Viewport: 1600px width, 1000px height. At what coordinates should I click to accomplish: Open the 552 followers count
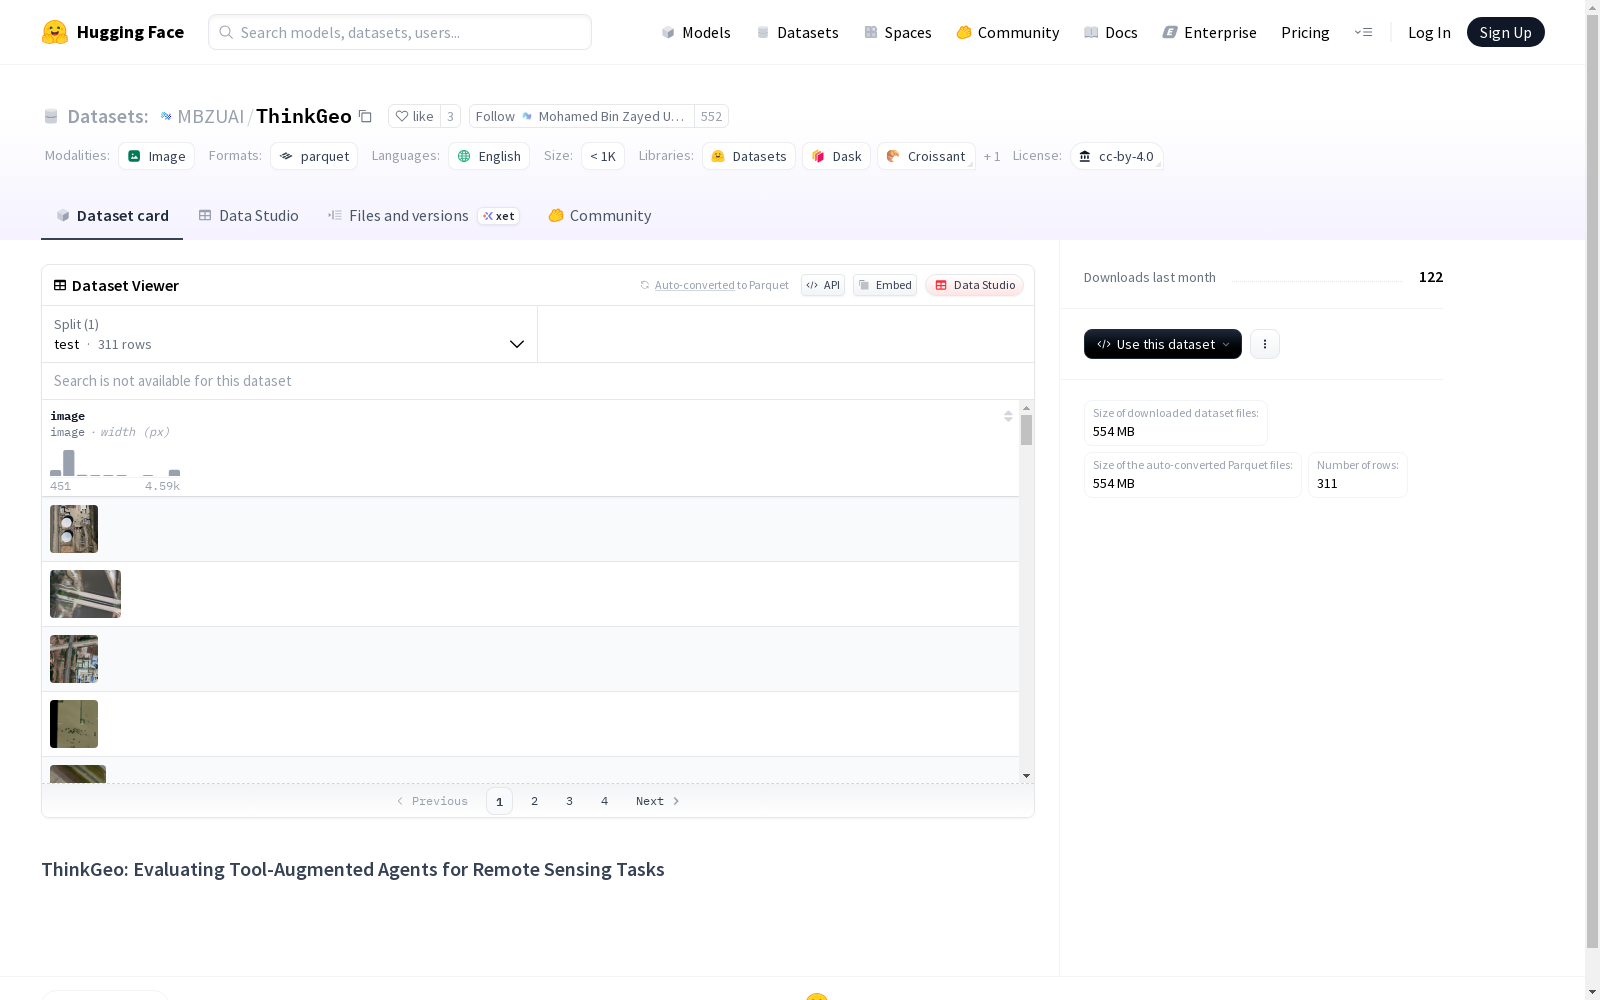711,116
